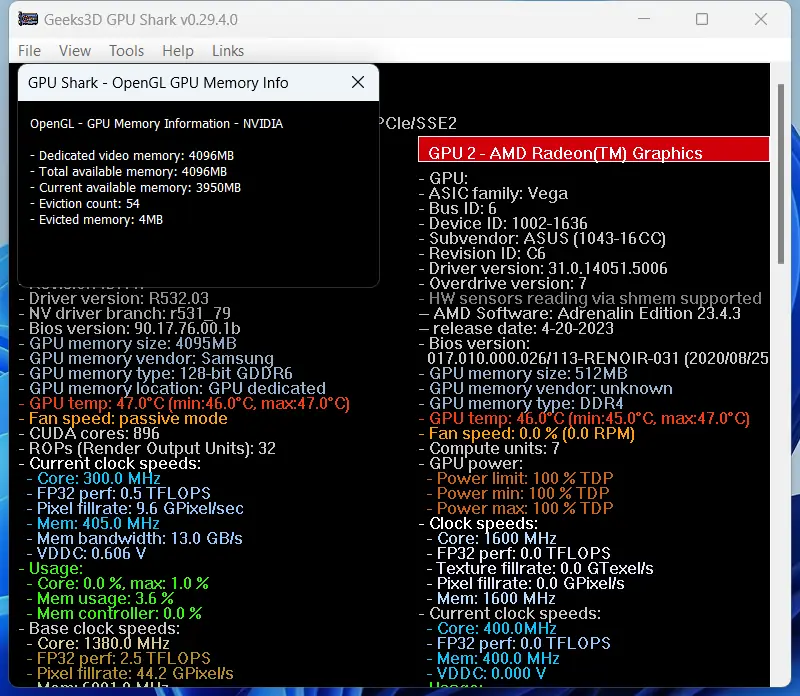This screenshot has height=696, width=800.
Task: Click 'VDDC: 0.606 V' line
Action: point(87,554)
